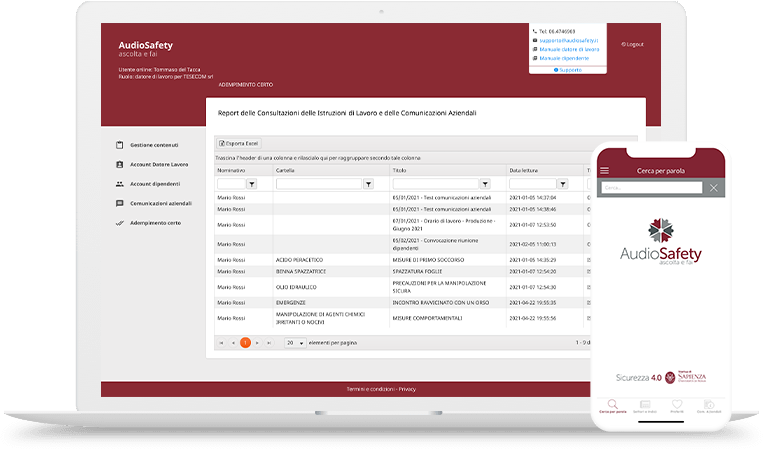Tap Settori e indici tab on phone
763x449 pixels.
pyautogui.click(x=645, y=407)
